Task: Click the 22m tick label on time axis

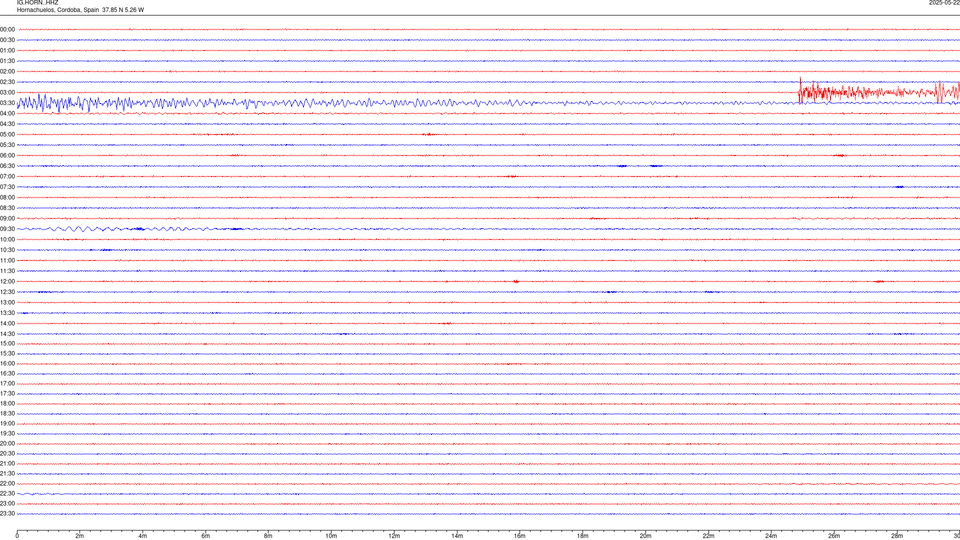Action: (708, 536)
